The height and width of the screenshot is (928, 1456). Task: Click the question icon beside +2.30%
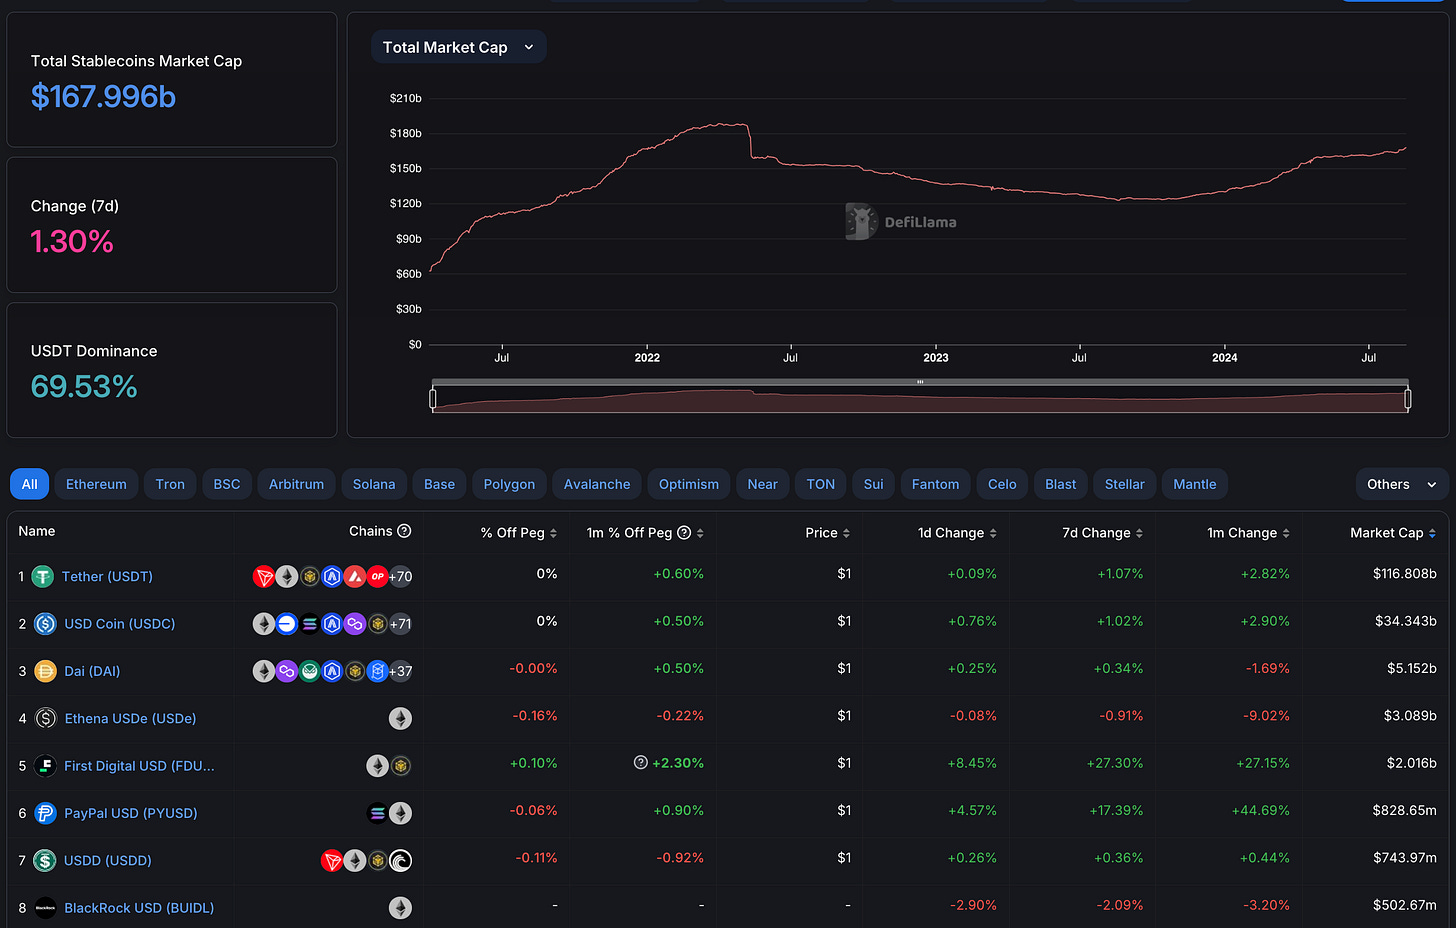point(641,762)
